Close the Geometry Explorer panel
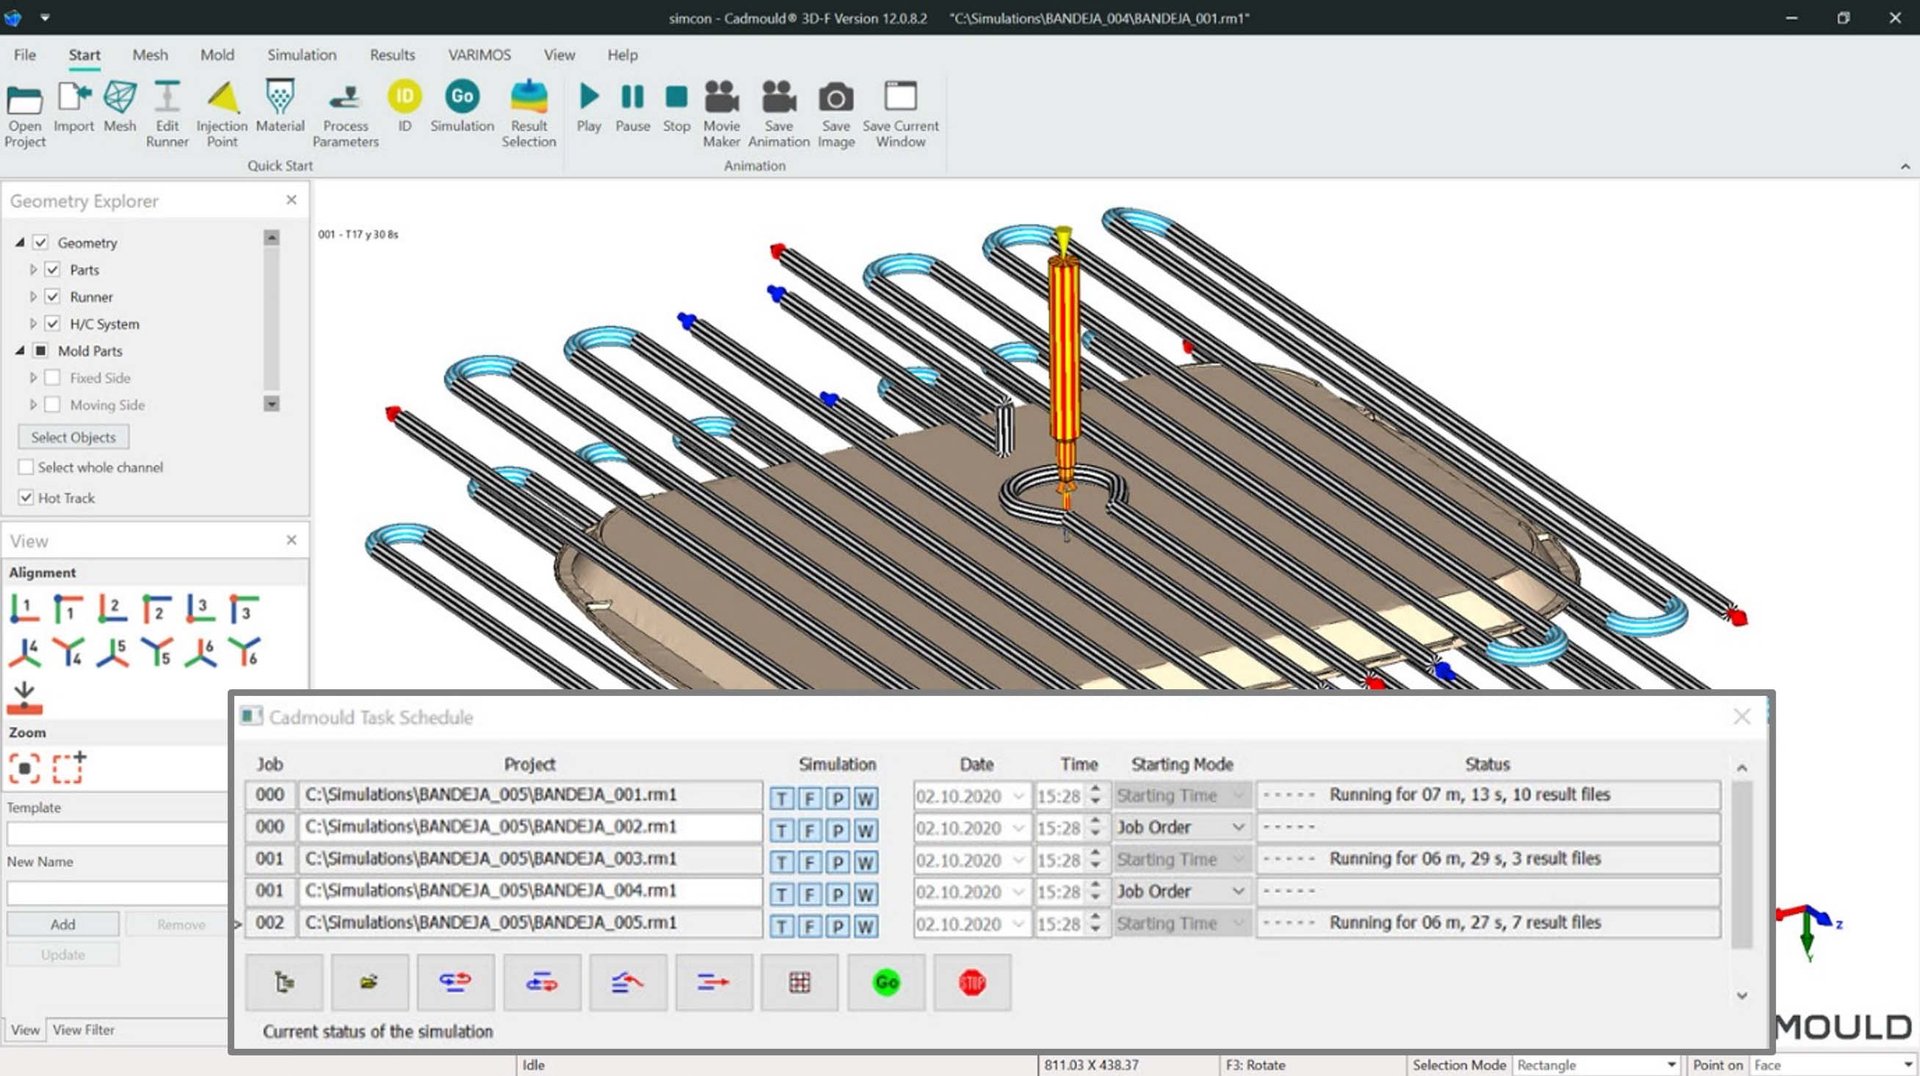 291,200
